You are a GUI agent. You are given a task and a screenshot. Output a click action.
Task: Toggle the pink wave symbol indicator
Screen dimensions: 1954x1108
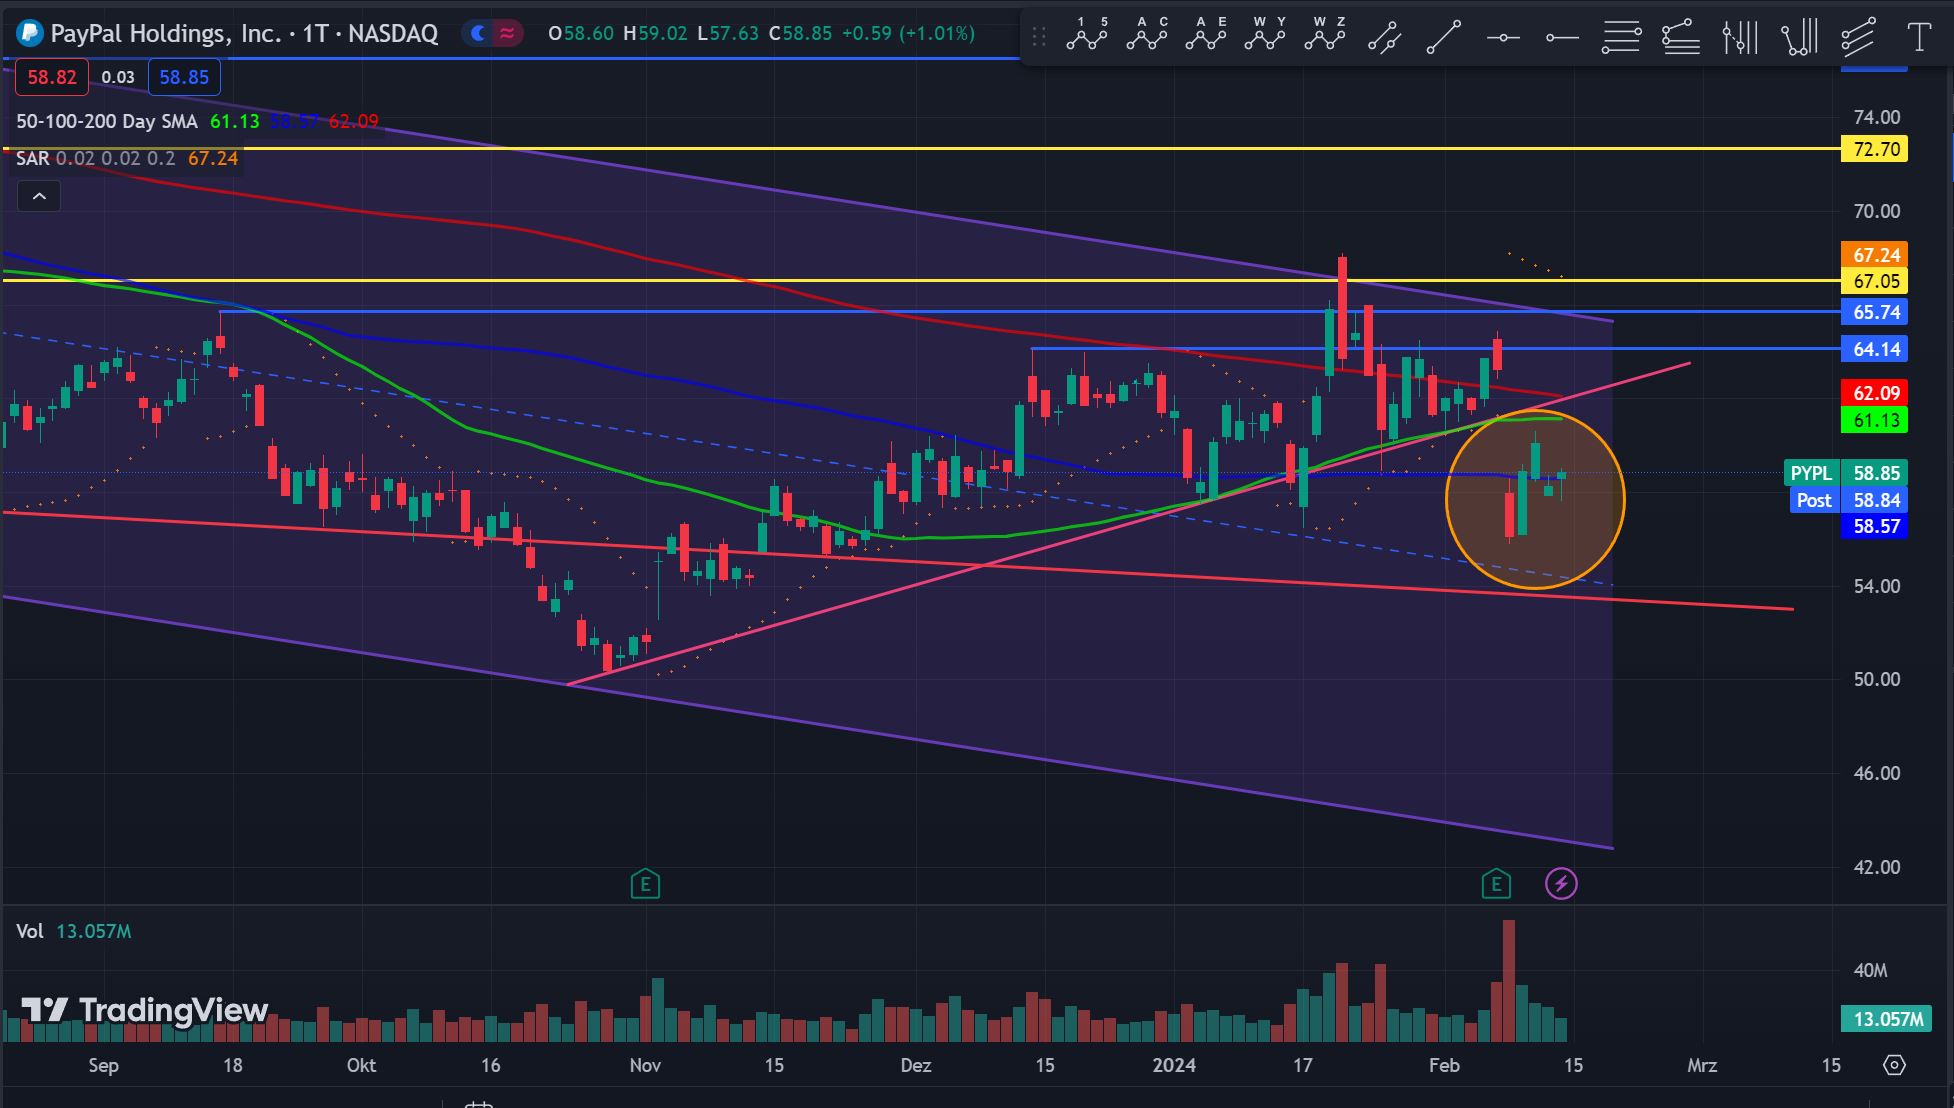click(508, 33)
